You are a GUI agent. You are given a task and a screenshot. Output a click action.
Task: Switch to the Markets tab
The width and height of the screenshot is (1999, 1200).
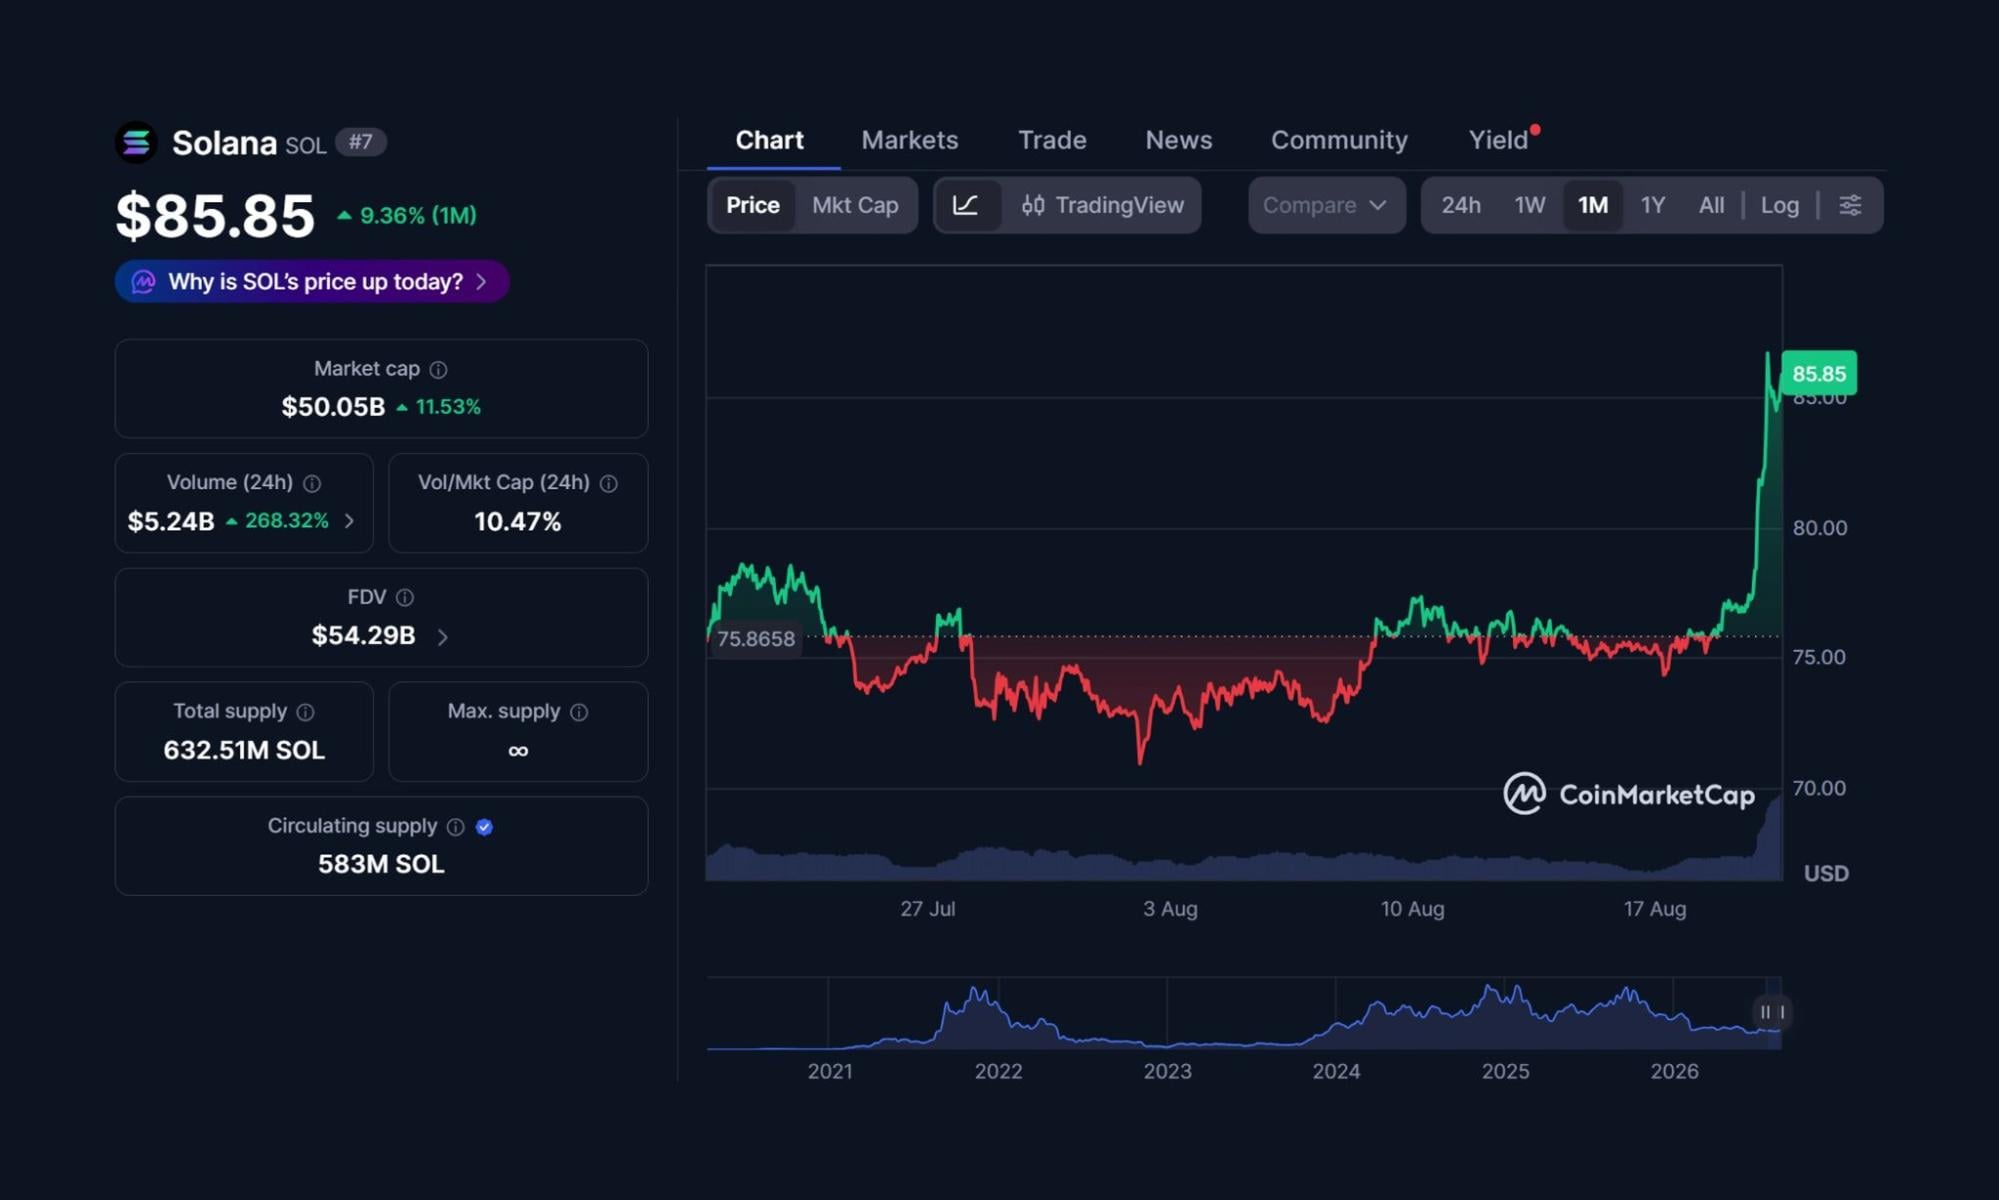click(x=909, y=140)
